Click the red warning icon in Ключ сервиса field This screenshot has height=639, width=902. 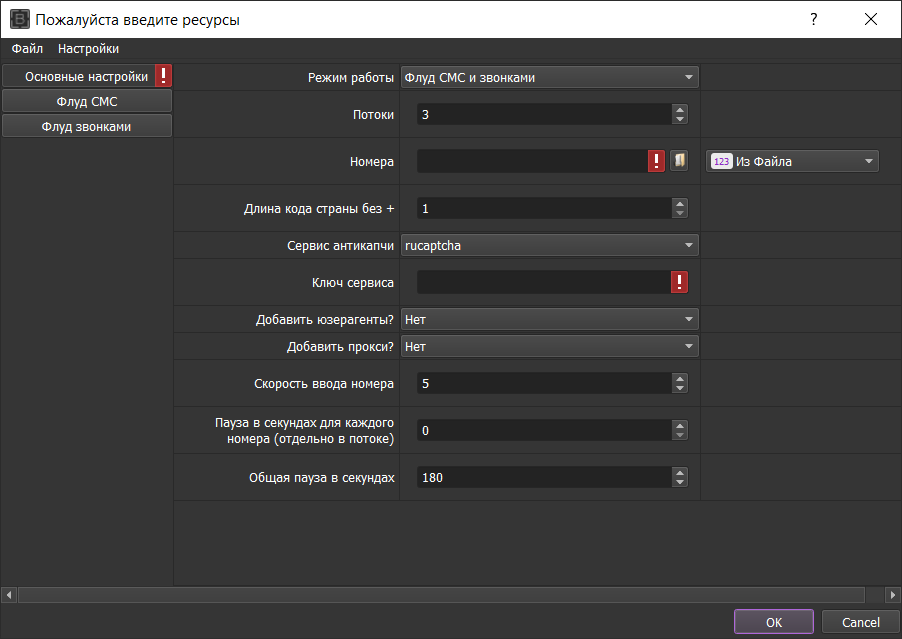point(680,282)
